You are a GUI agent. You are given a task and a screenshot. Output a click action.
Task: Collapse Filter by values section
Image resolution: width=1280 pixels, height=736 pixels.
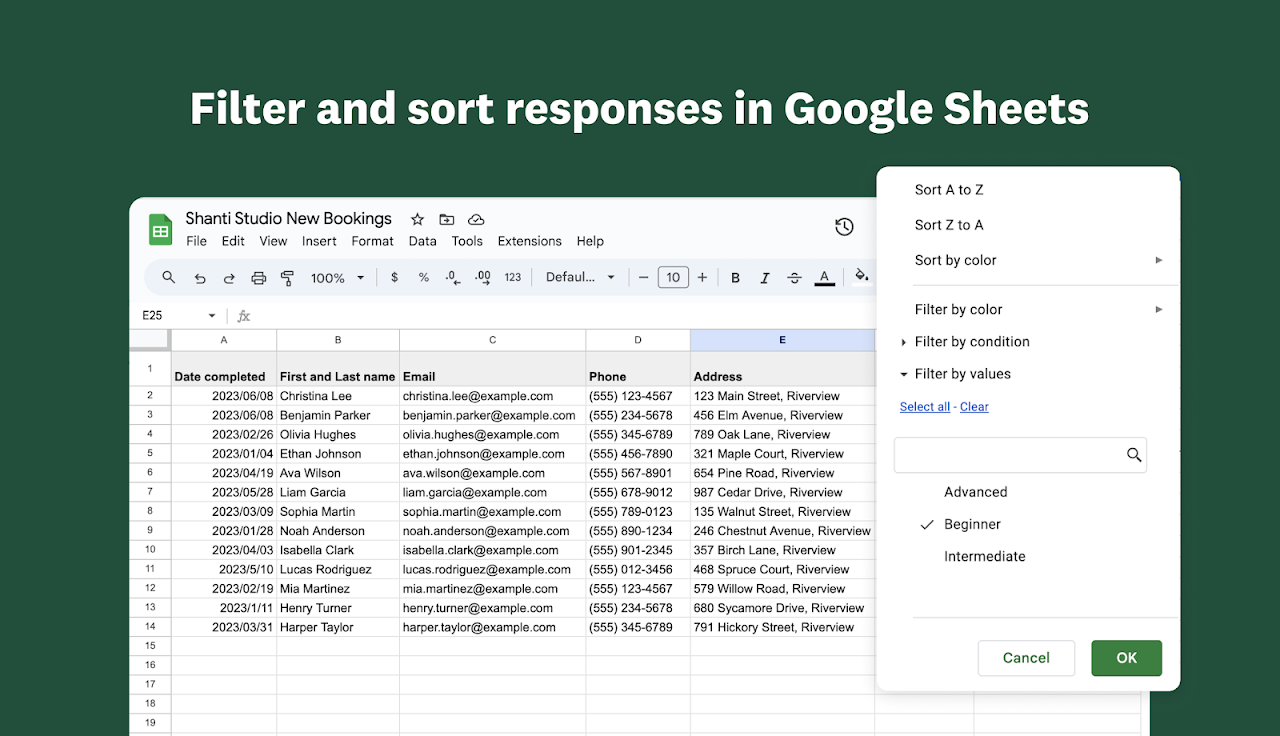point(904,374)
